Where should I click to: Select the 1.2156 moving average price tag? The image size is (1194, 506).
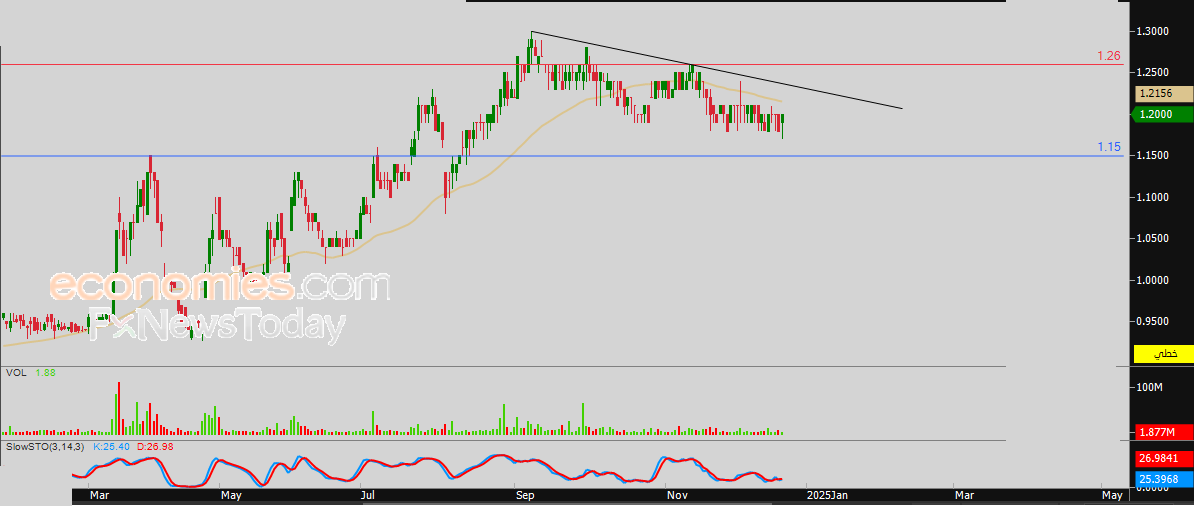pyautogui.click(x=1164, y=94)
